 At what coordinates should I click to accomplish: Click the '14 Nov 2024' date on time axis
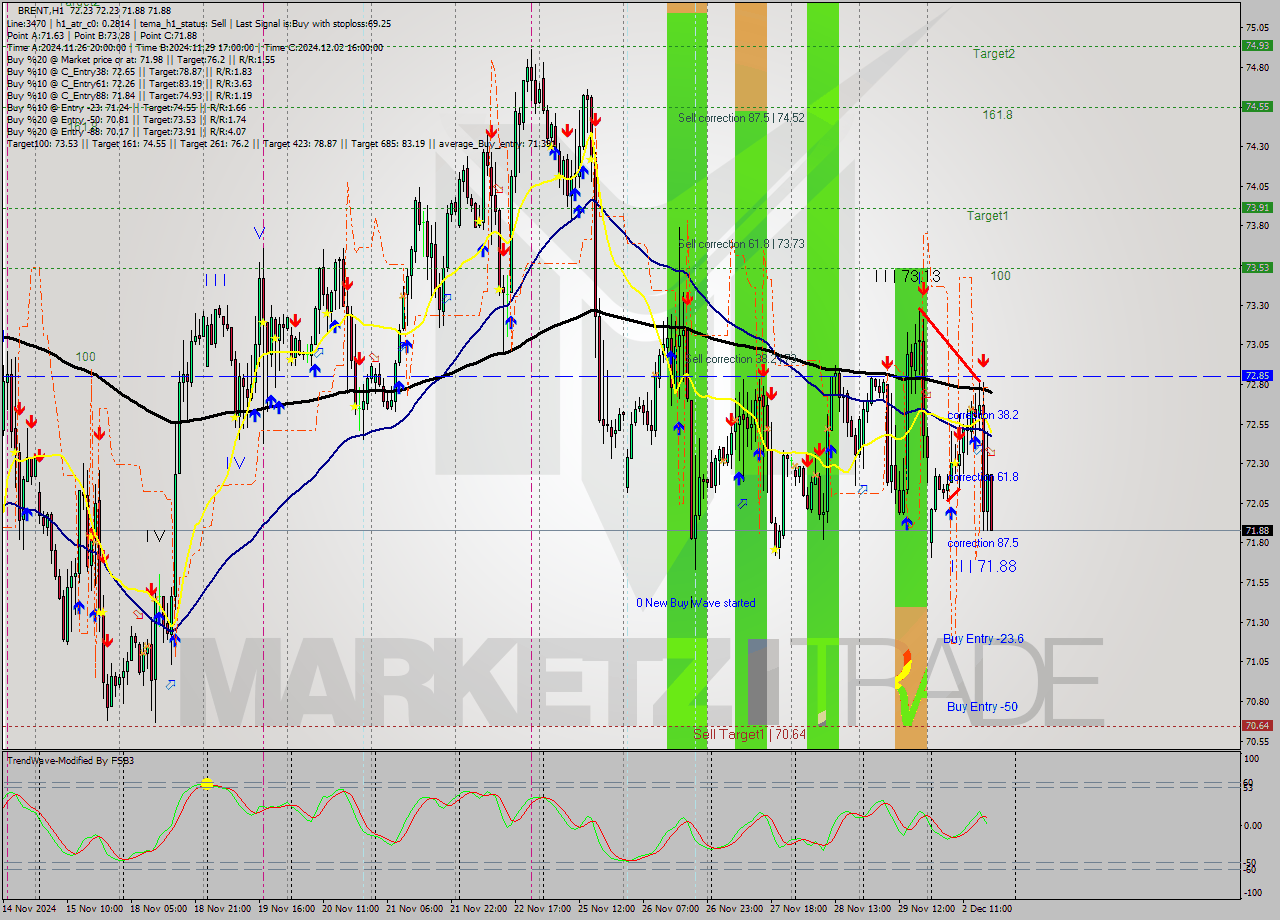31,909
